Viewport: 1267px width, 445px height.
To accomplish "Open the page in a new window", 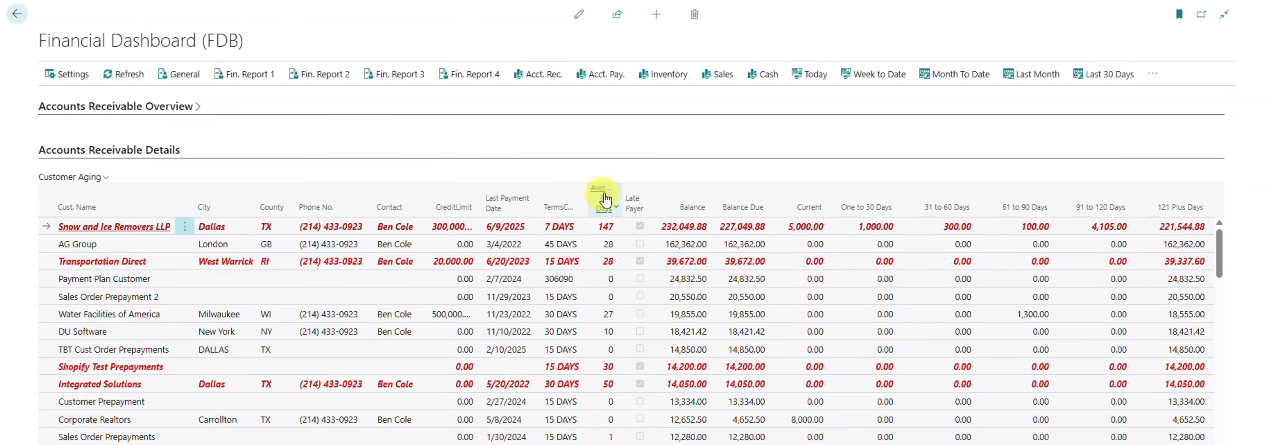I will [x=1201, y=14].
